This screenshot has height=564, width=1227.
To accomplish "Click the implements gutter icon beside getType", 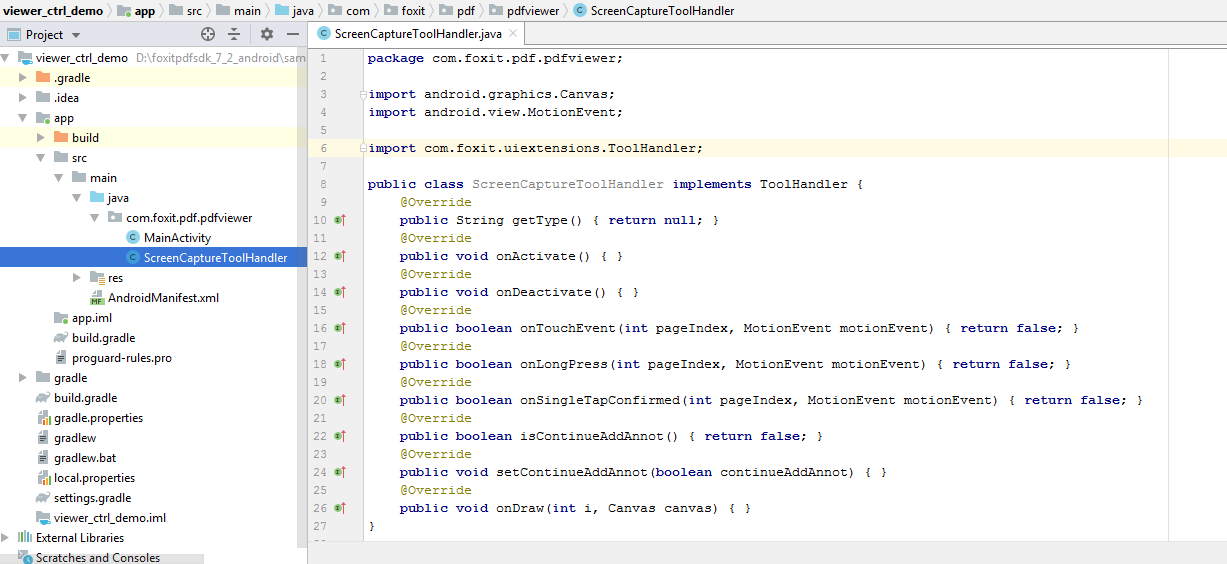I will (339, 220).
